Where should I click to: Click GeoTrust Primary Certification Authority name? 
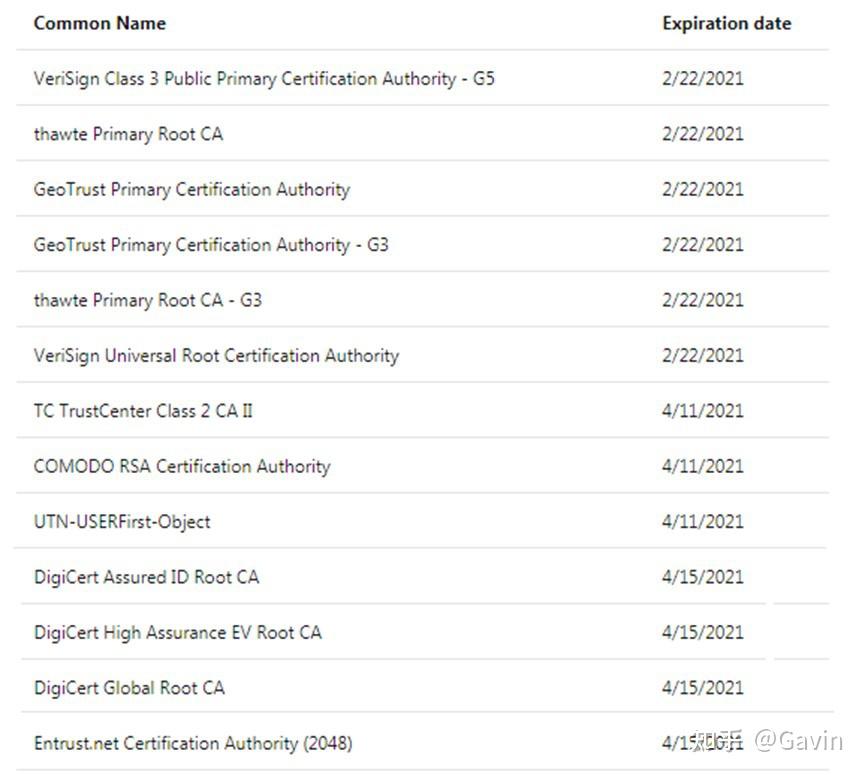(x=192, y=189)
